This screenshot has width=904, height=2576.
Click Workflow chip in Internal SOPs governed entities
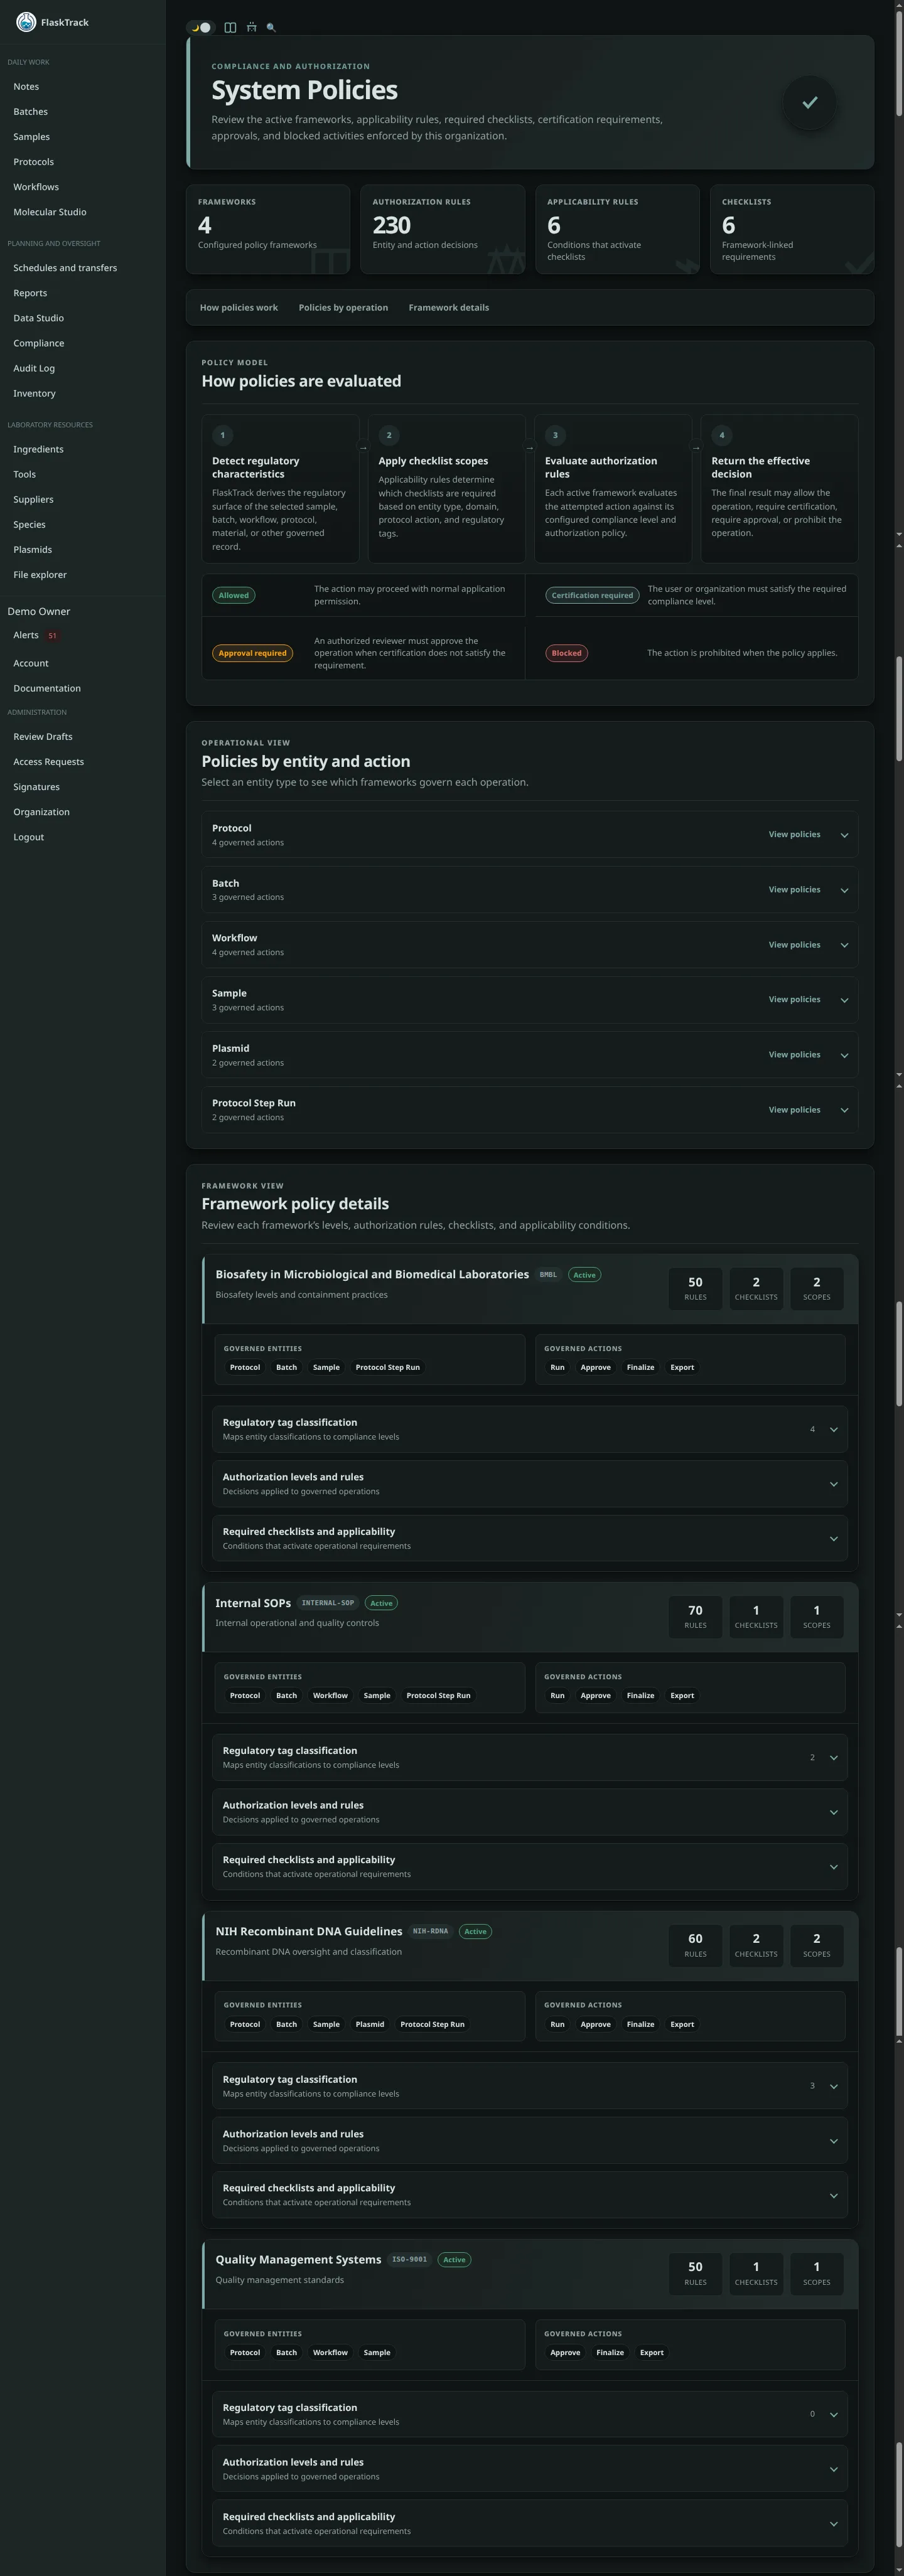[330, 1696]
